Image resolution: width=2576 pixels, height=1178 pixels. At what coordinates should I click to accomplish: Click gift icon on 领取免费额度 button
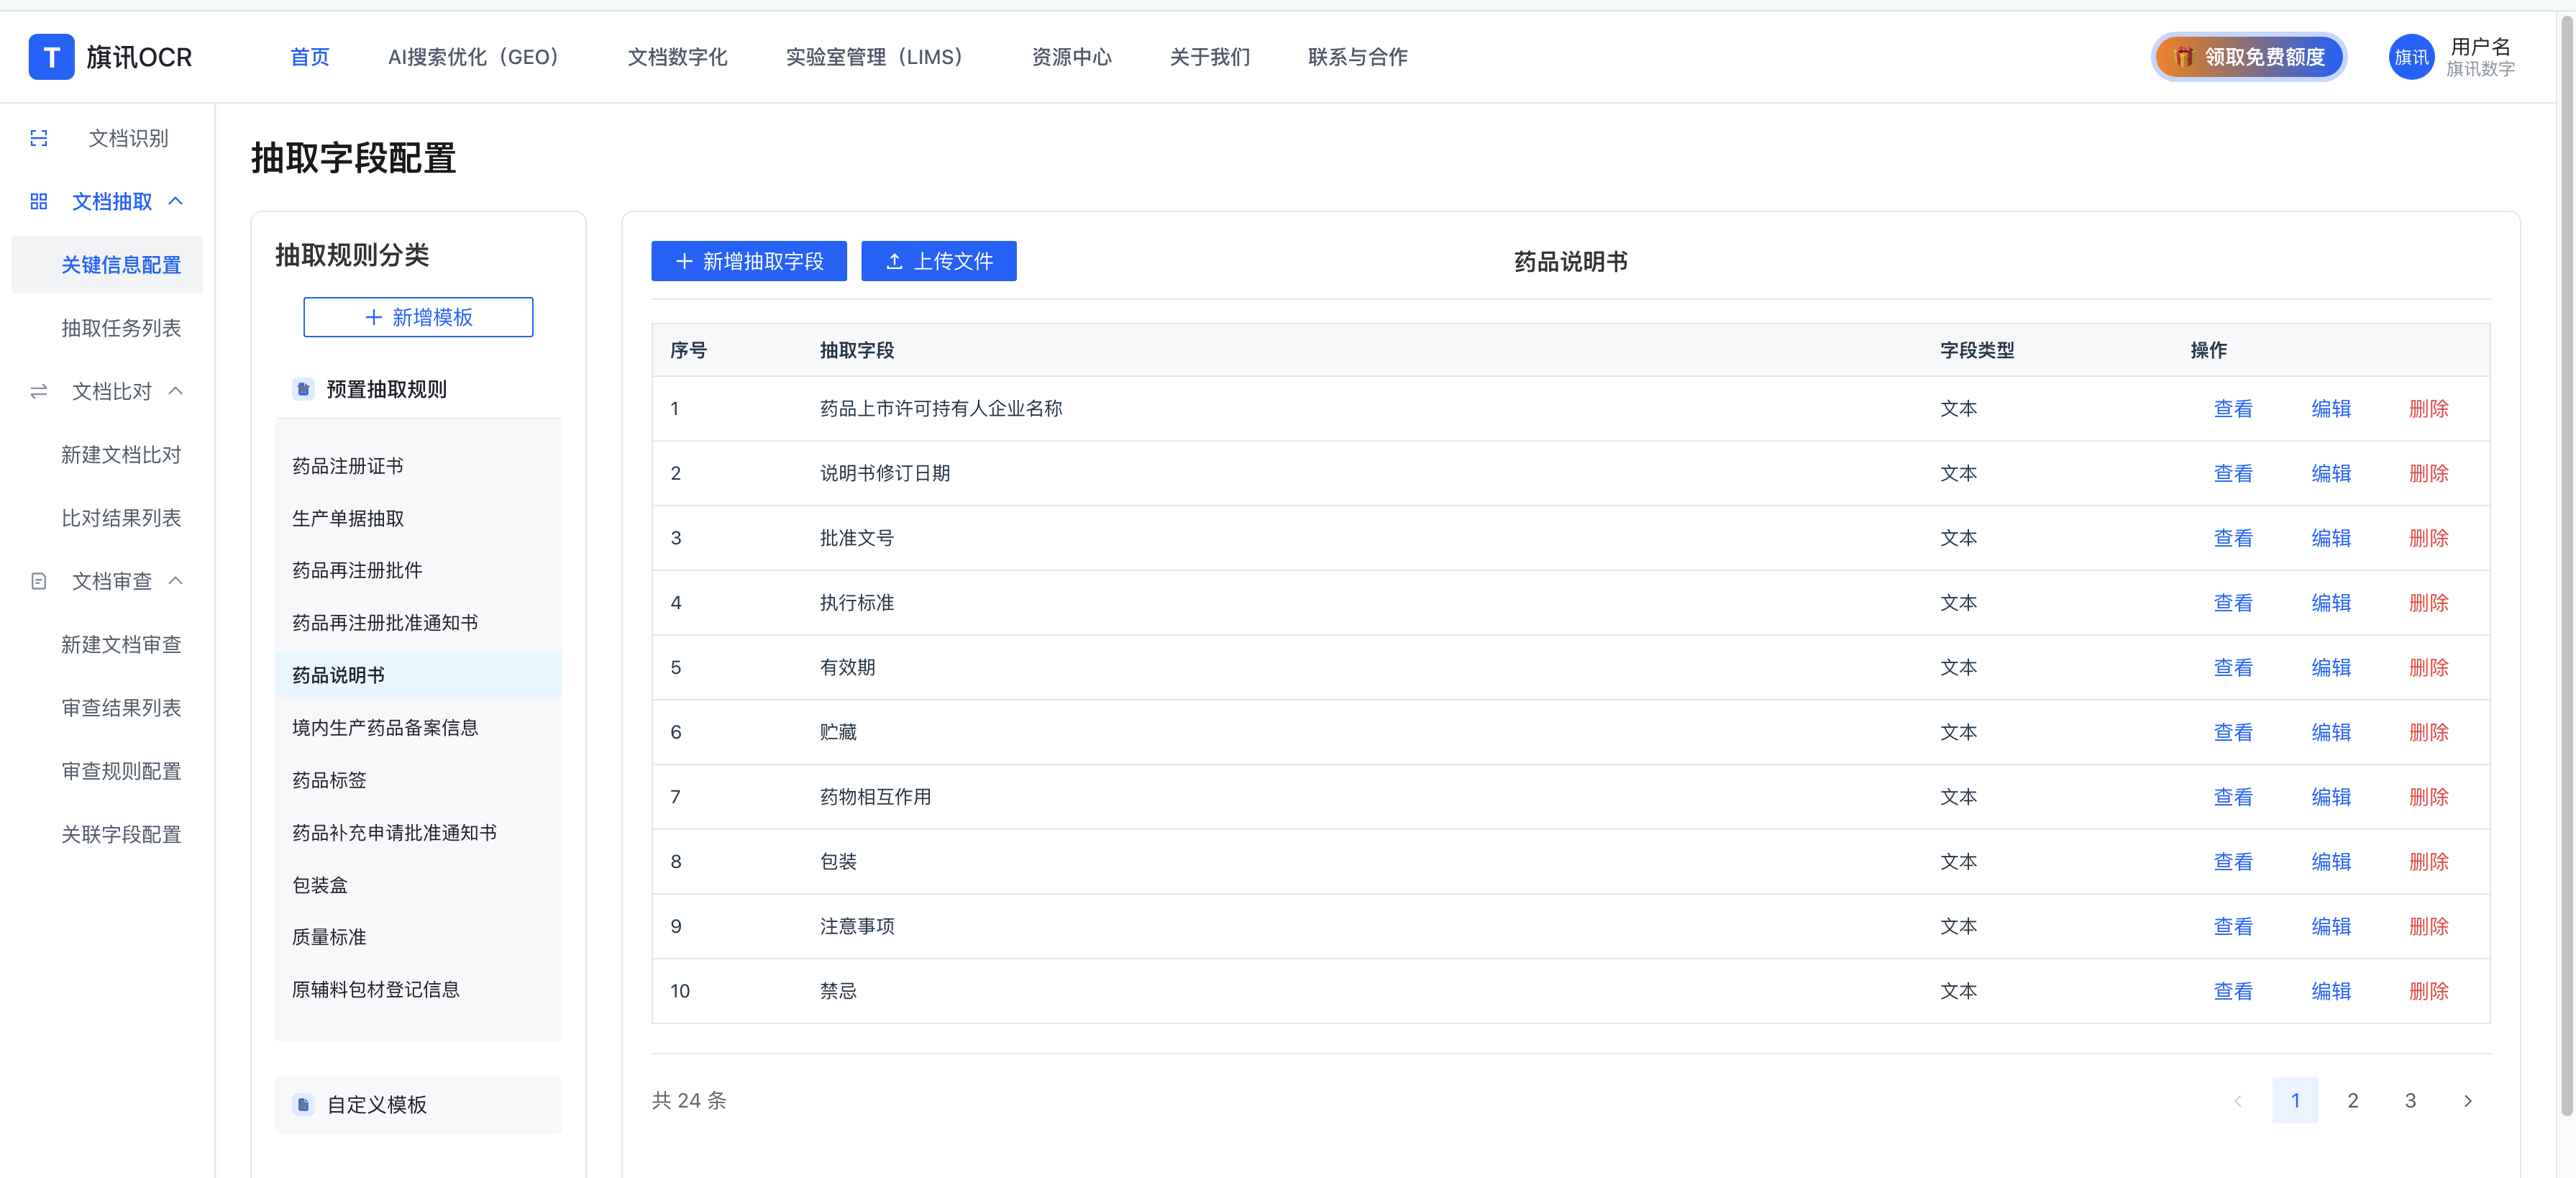(2183, 57)
